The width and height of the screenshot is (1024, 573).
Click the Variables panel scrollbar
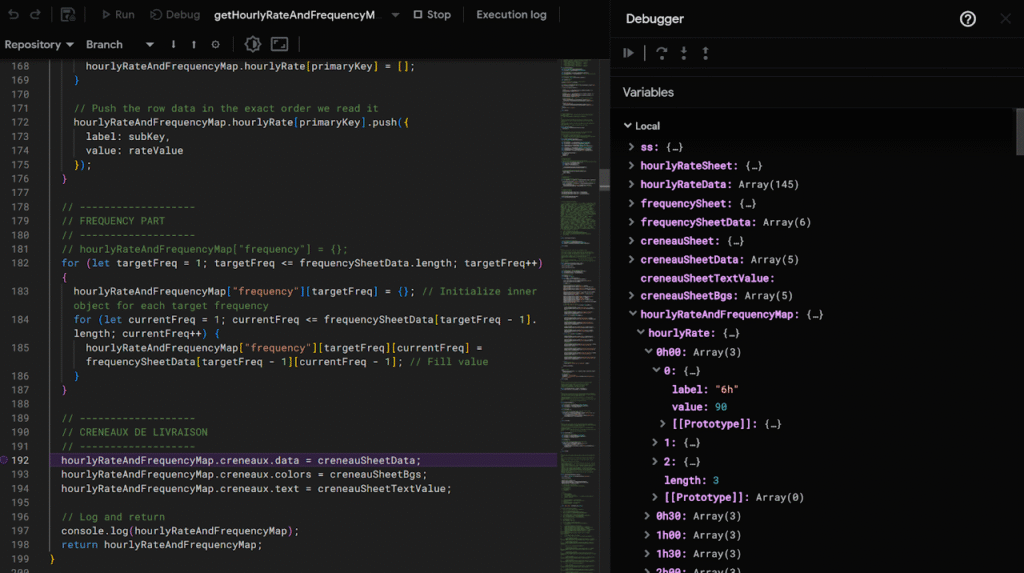pyautogui.click(x=1019, y=130)
